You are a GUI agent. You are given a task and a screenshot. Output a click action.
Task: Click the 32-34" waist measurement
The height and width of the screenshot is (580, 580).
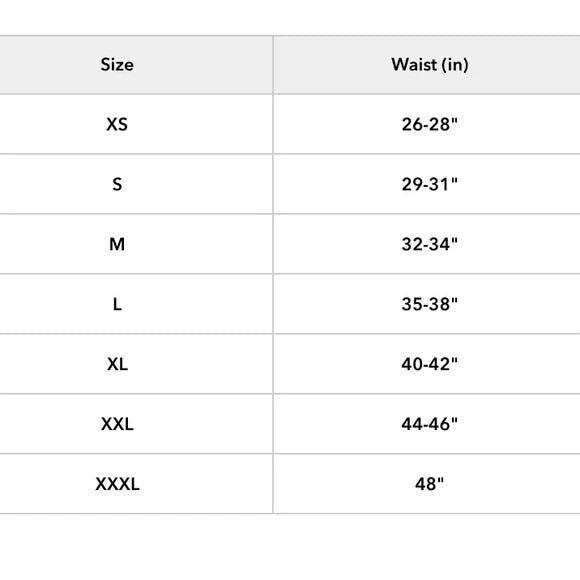pyautogui.click(x=429, y=244)
